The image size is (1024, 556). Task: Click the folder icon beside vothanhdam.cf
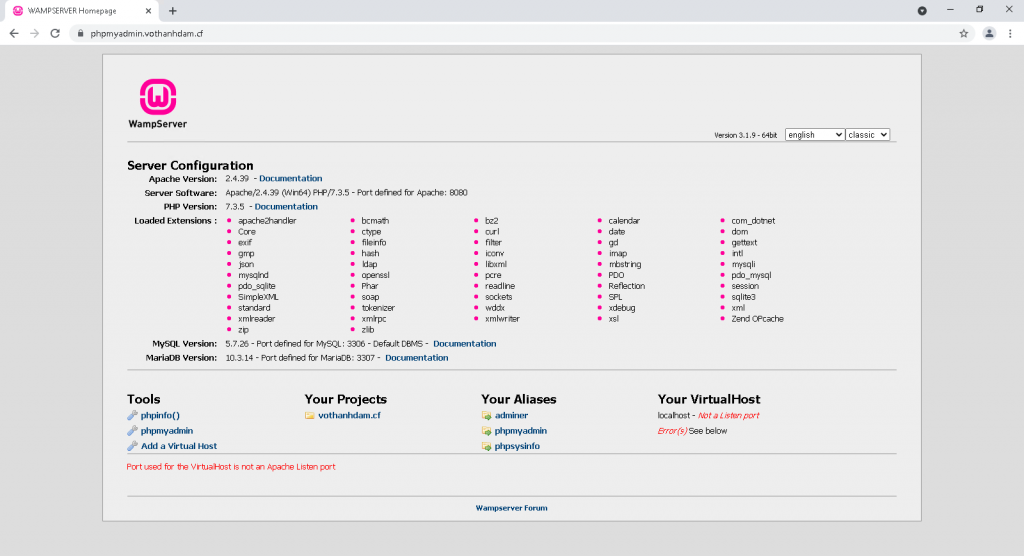pyautogui.click(x=310, y=415)
